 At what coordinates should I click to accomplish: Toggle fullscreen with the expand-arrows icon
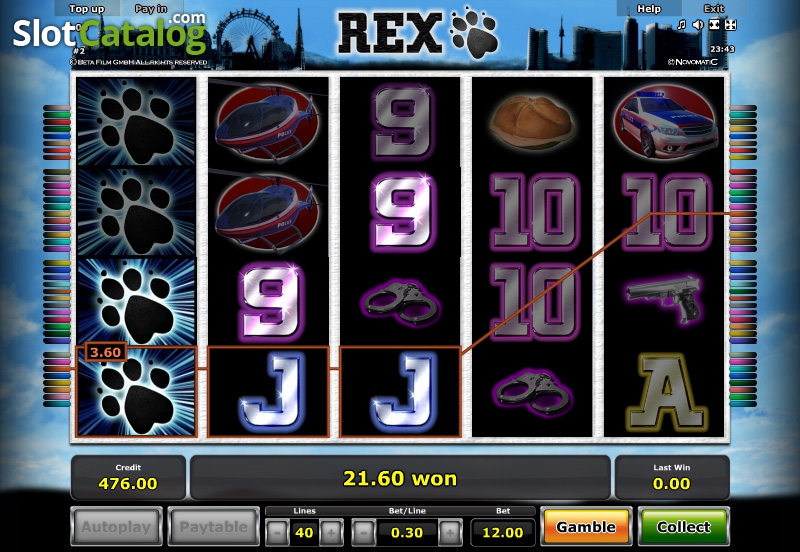[731, 24]
